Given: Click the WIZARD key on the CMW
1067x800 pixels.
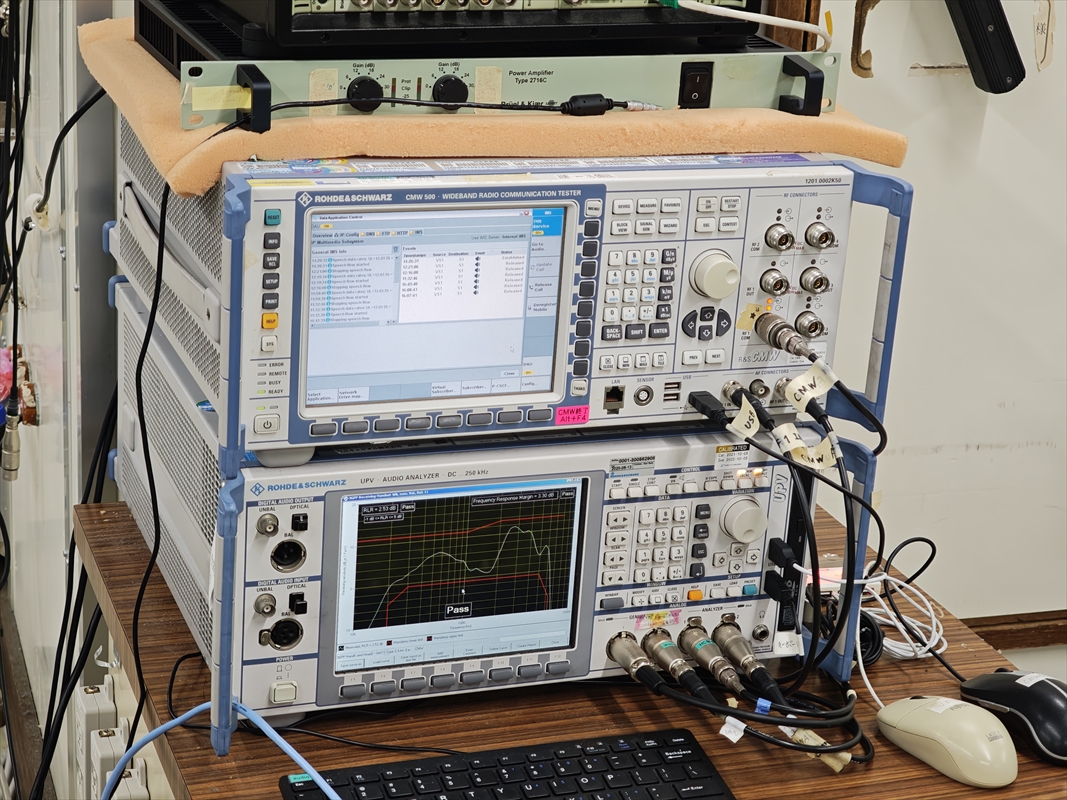Looking at the screenshot, I should coord(669,226).
